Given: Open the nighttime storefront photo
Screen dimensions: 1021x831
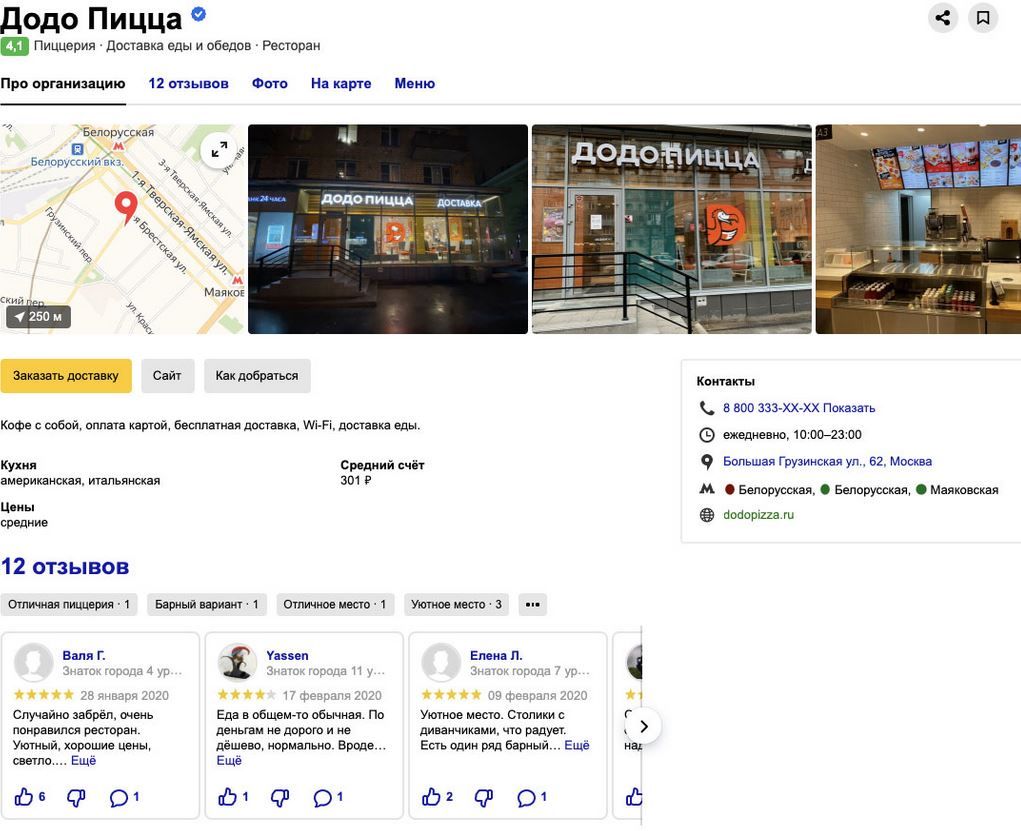Looking at the screenshot, I should tap(387, 229).
